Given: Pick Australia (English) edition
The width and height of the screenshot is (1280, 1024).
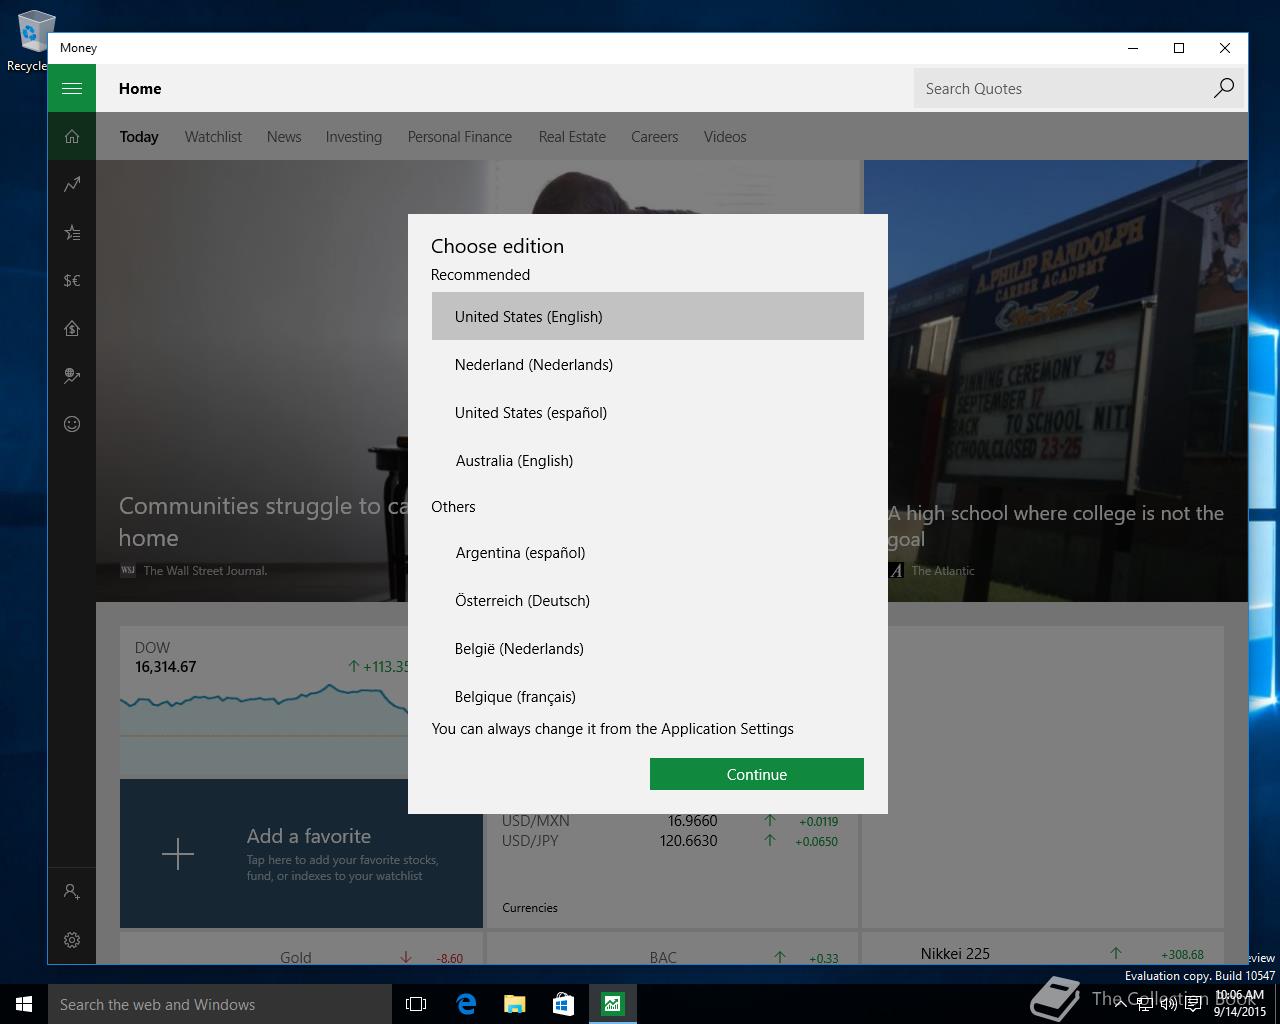Looking at the screenshot, I should (x=648, y=460).
